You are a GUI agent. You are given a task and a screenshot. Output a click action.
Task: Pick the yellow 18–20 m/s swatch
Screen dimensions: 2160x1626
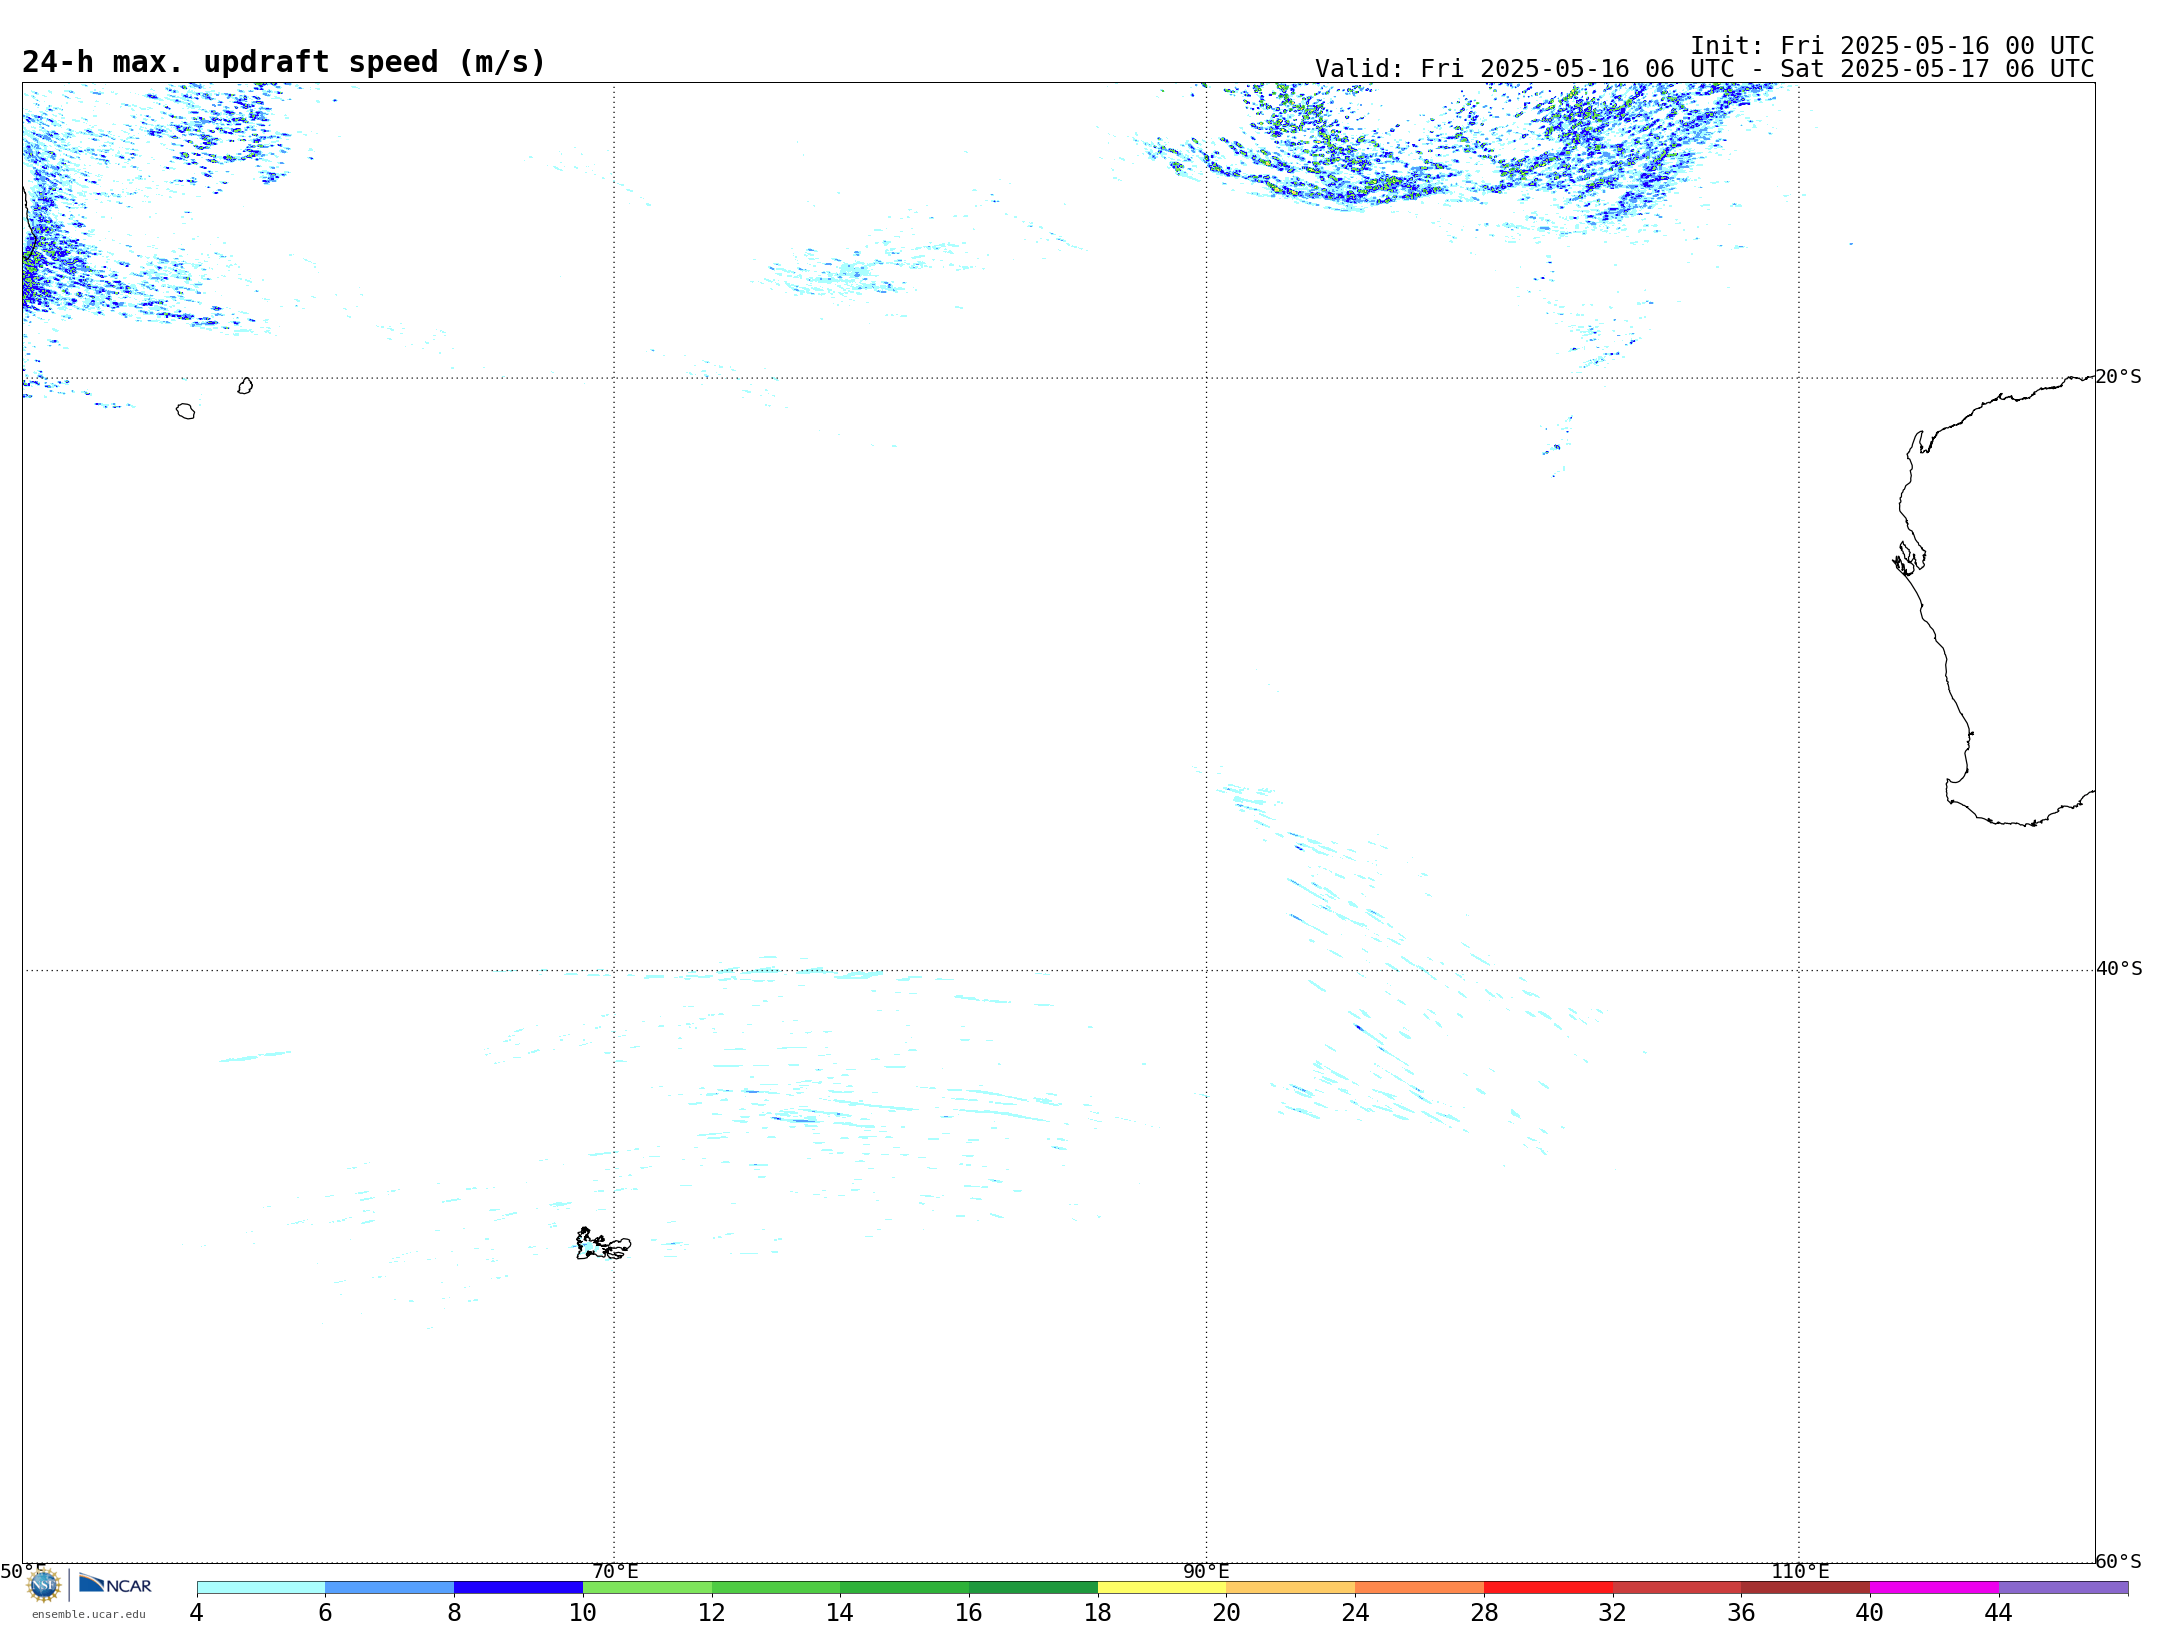click(x=1162, y=1588)
